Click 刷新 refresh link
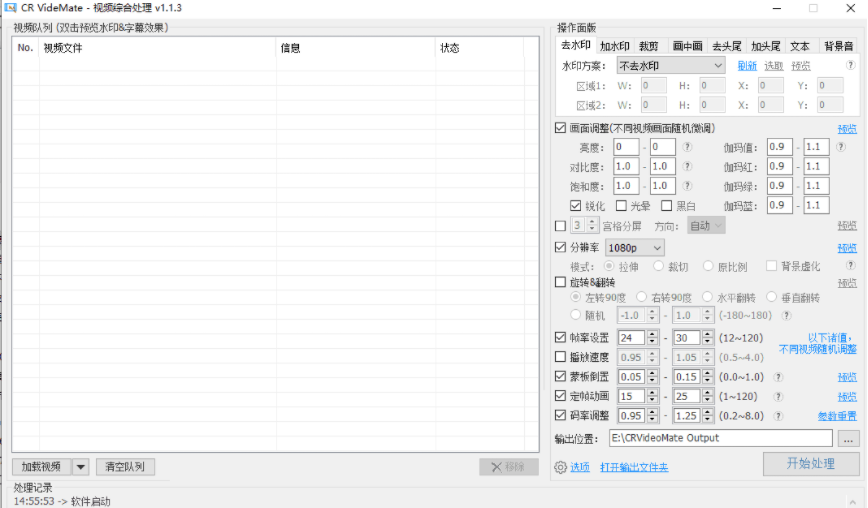Viewport: 868px width, 508px height. pos(747,66)
